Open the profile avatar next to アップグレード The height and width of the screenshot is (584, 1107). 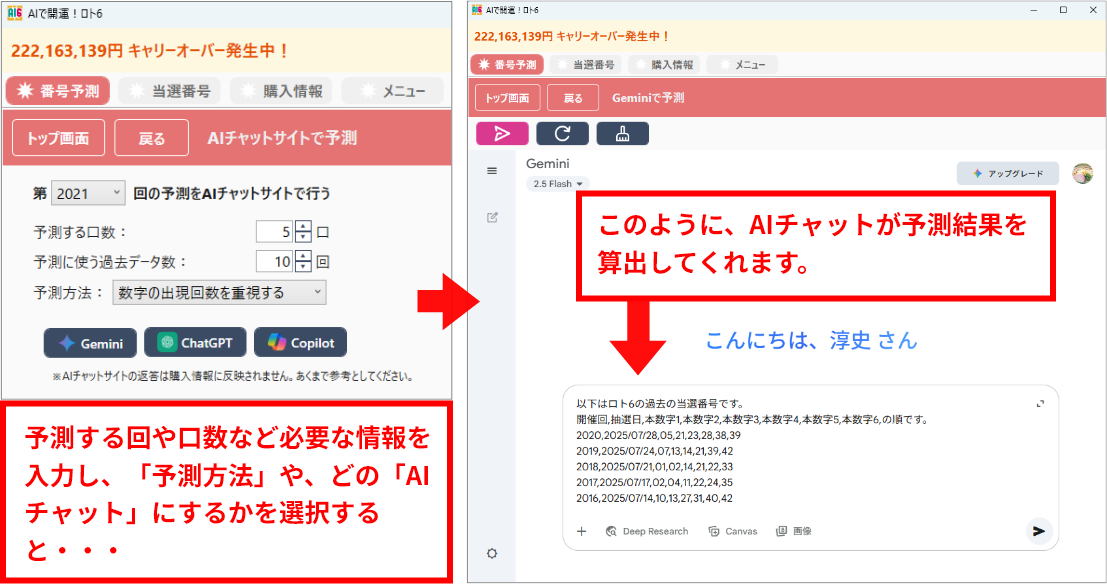[1082, 173]
